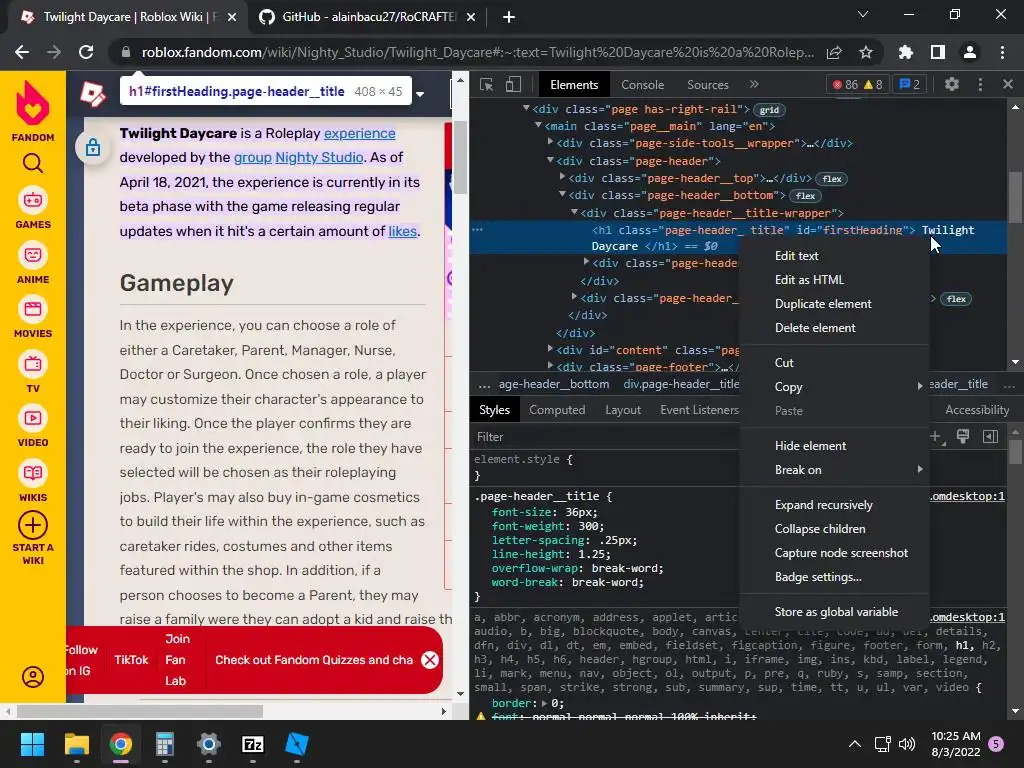The height and width of the screenshot is (768, 1024).
Task: Toggle the Chrome side panel
Action: click(938, 52)
